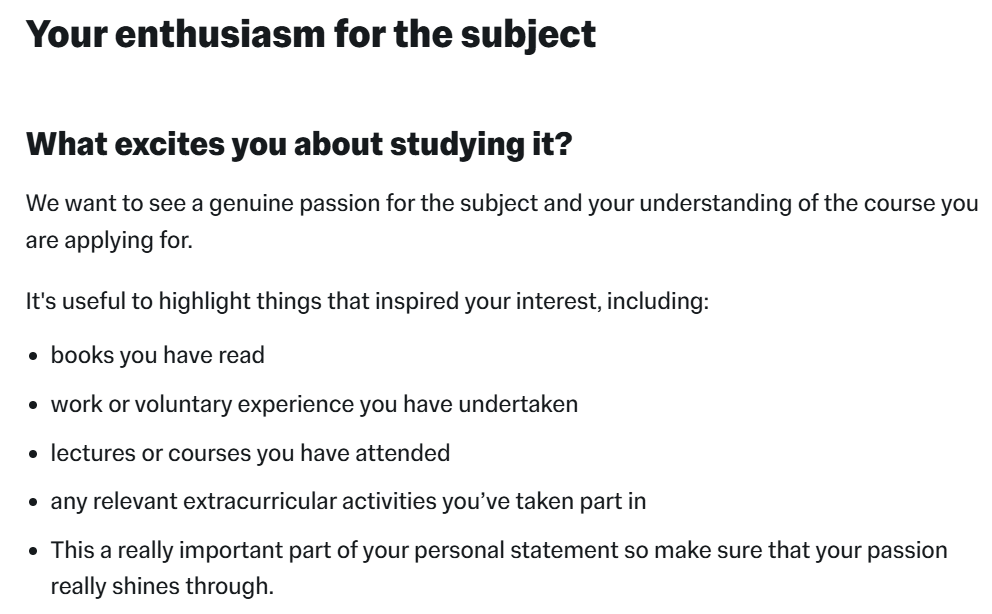Viewport: 992px width, 614px height.
Task: Click the bullet dot before "any relevant extracurricular"
Action: coord(34,502)
